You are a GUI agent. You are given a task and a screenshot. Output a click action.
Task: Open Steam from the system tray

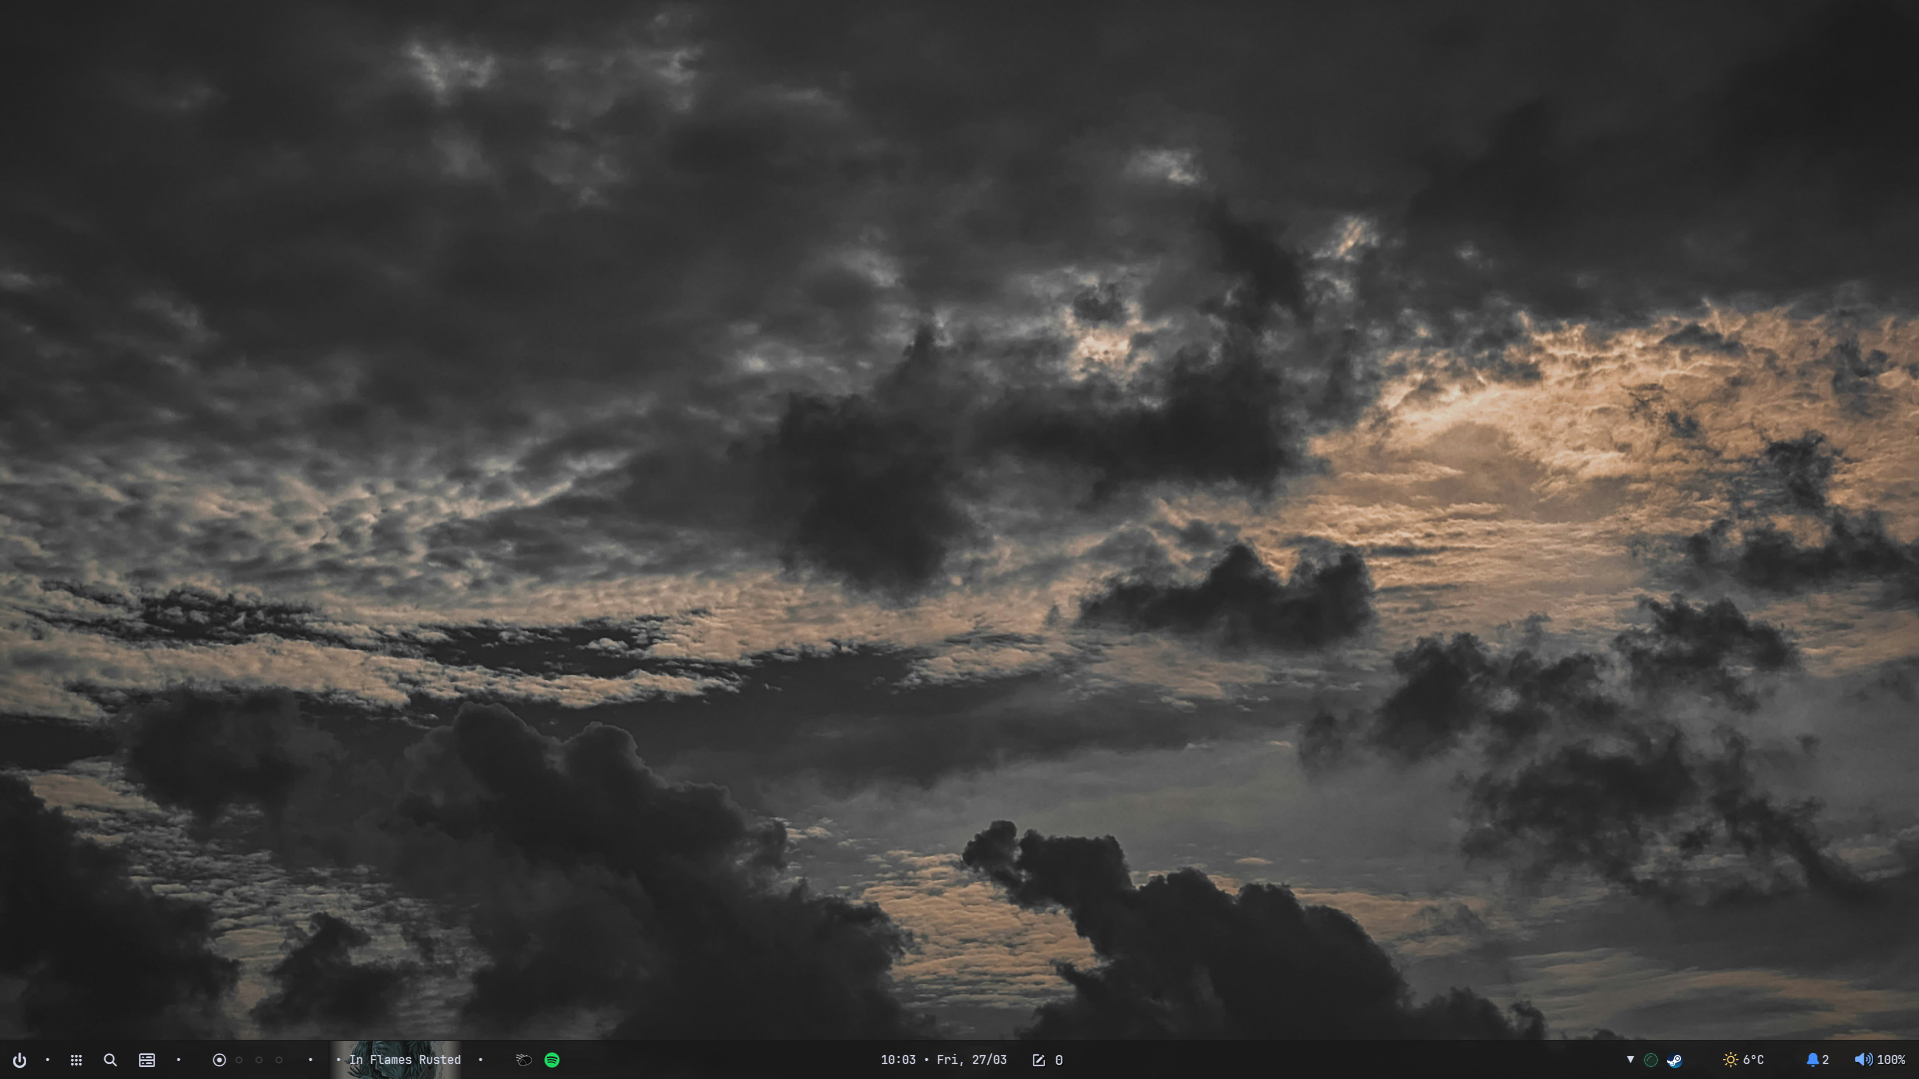(1674, 1060)
